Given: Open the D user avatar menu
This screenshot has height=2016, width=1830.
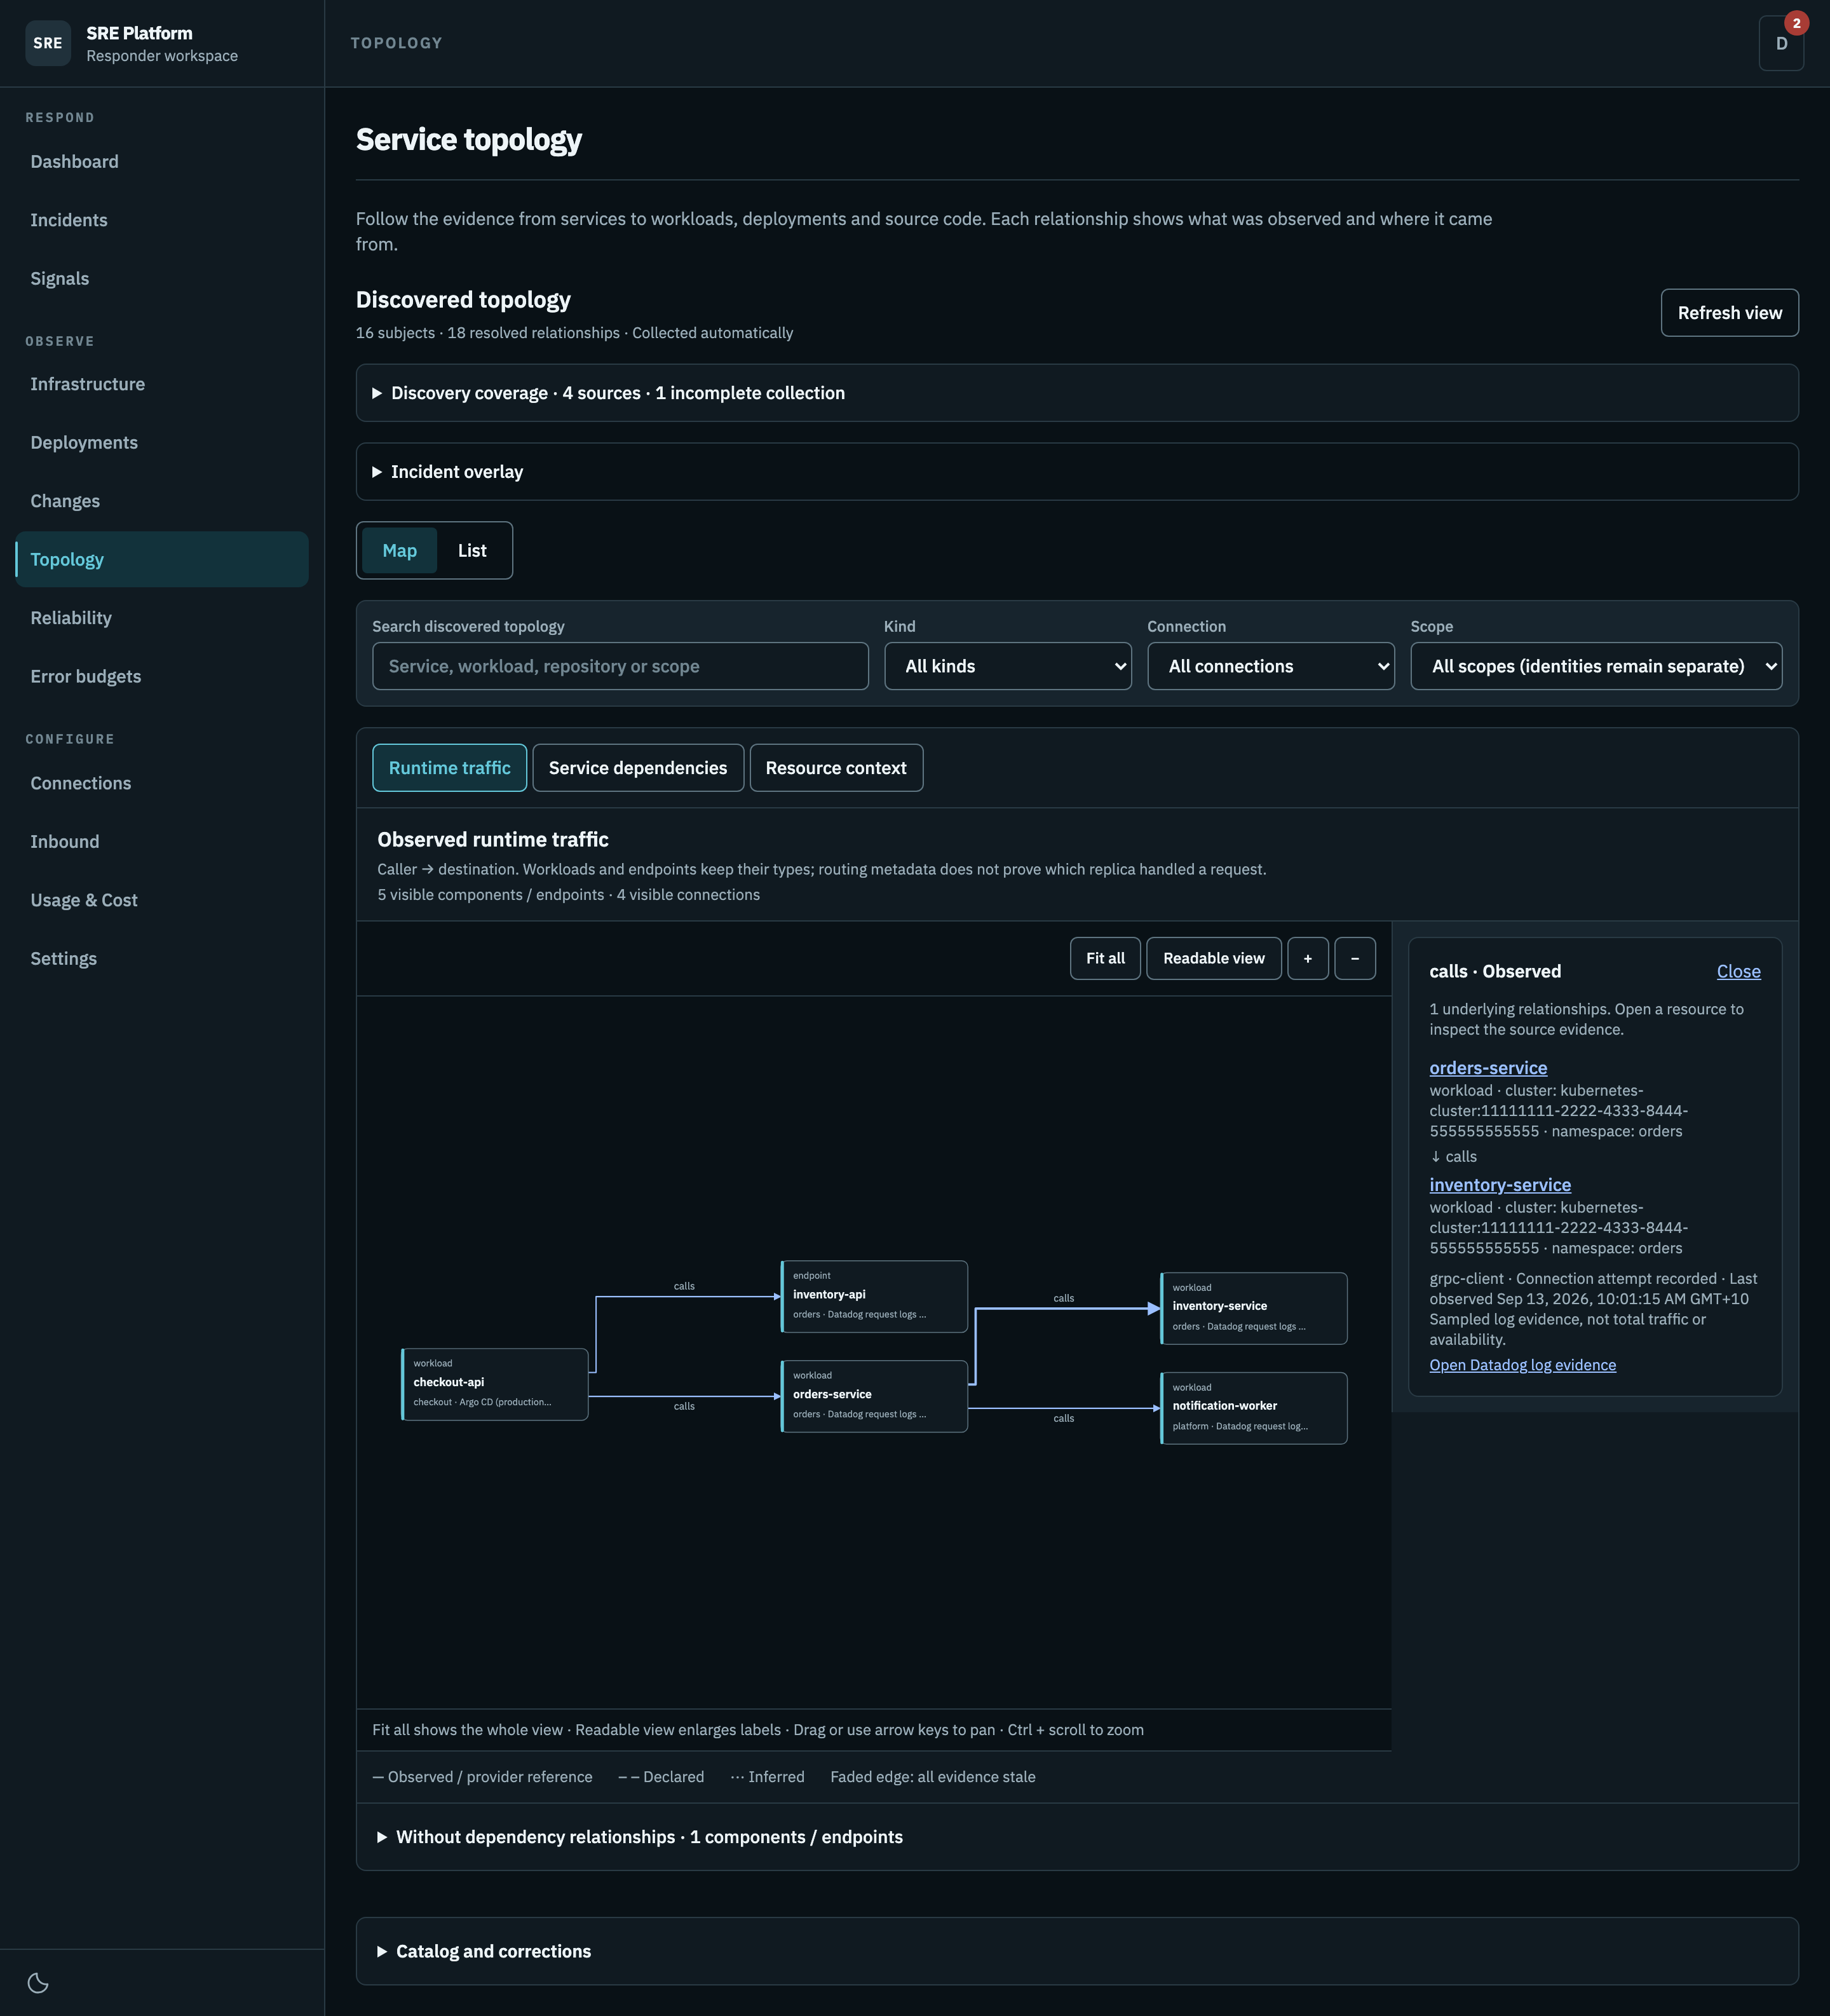Looking at the screenshot, I should (x=1781, y=43).
